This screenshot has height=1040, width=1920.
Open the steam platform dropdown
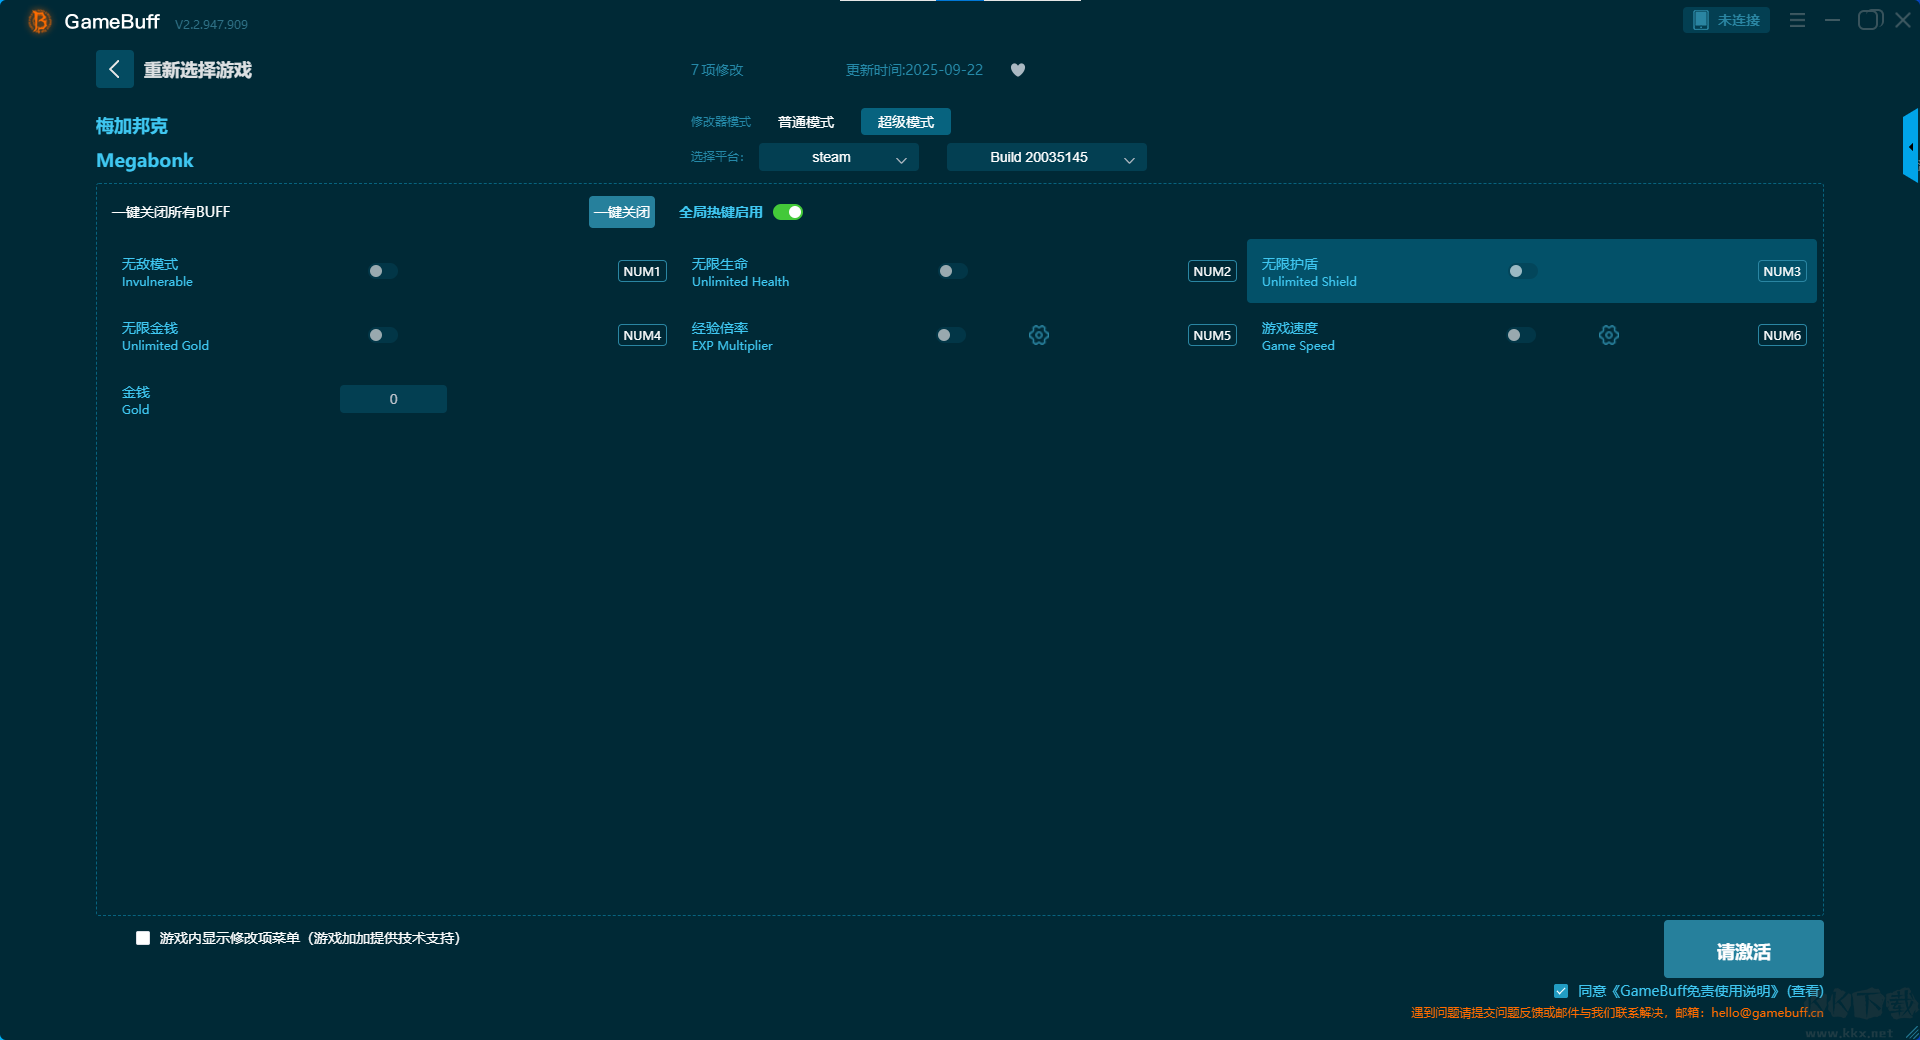coord(838,157)
